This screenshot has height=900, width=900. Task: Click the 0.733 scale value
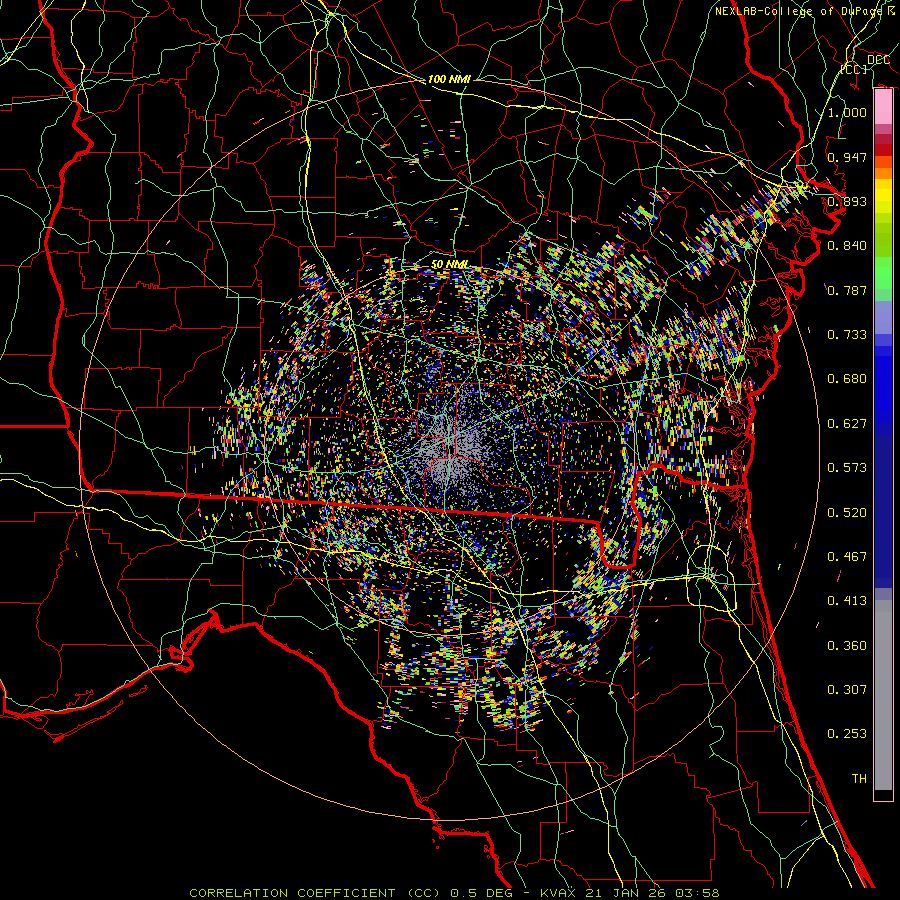point(847,335)
